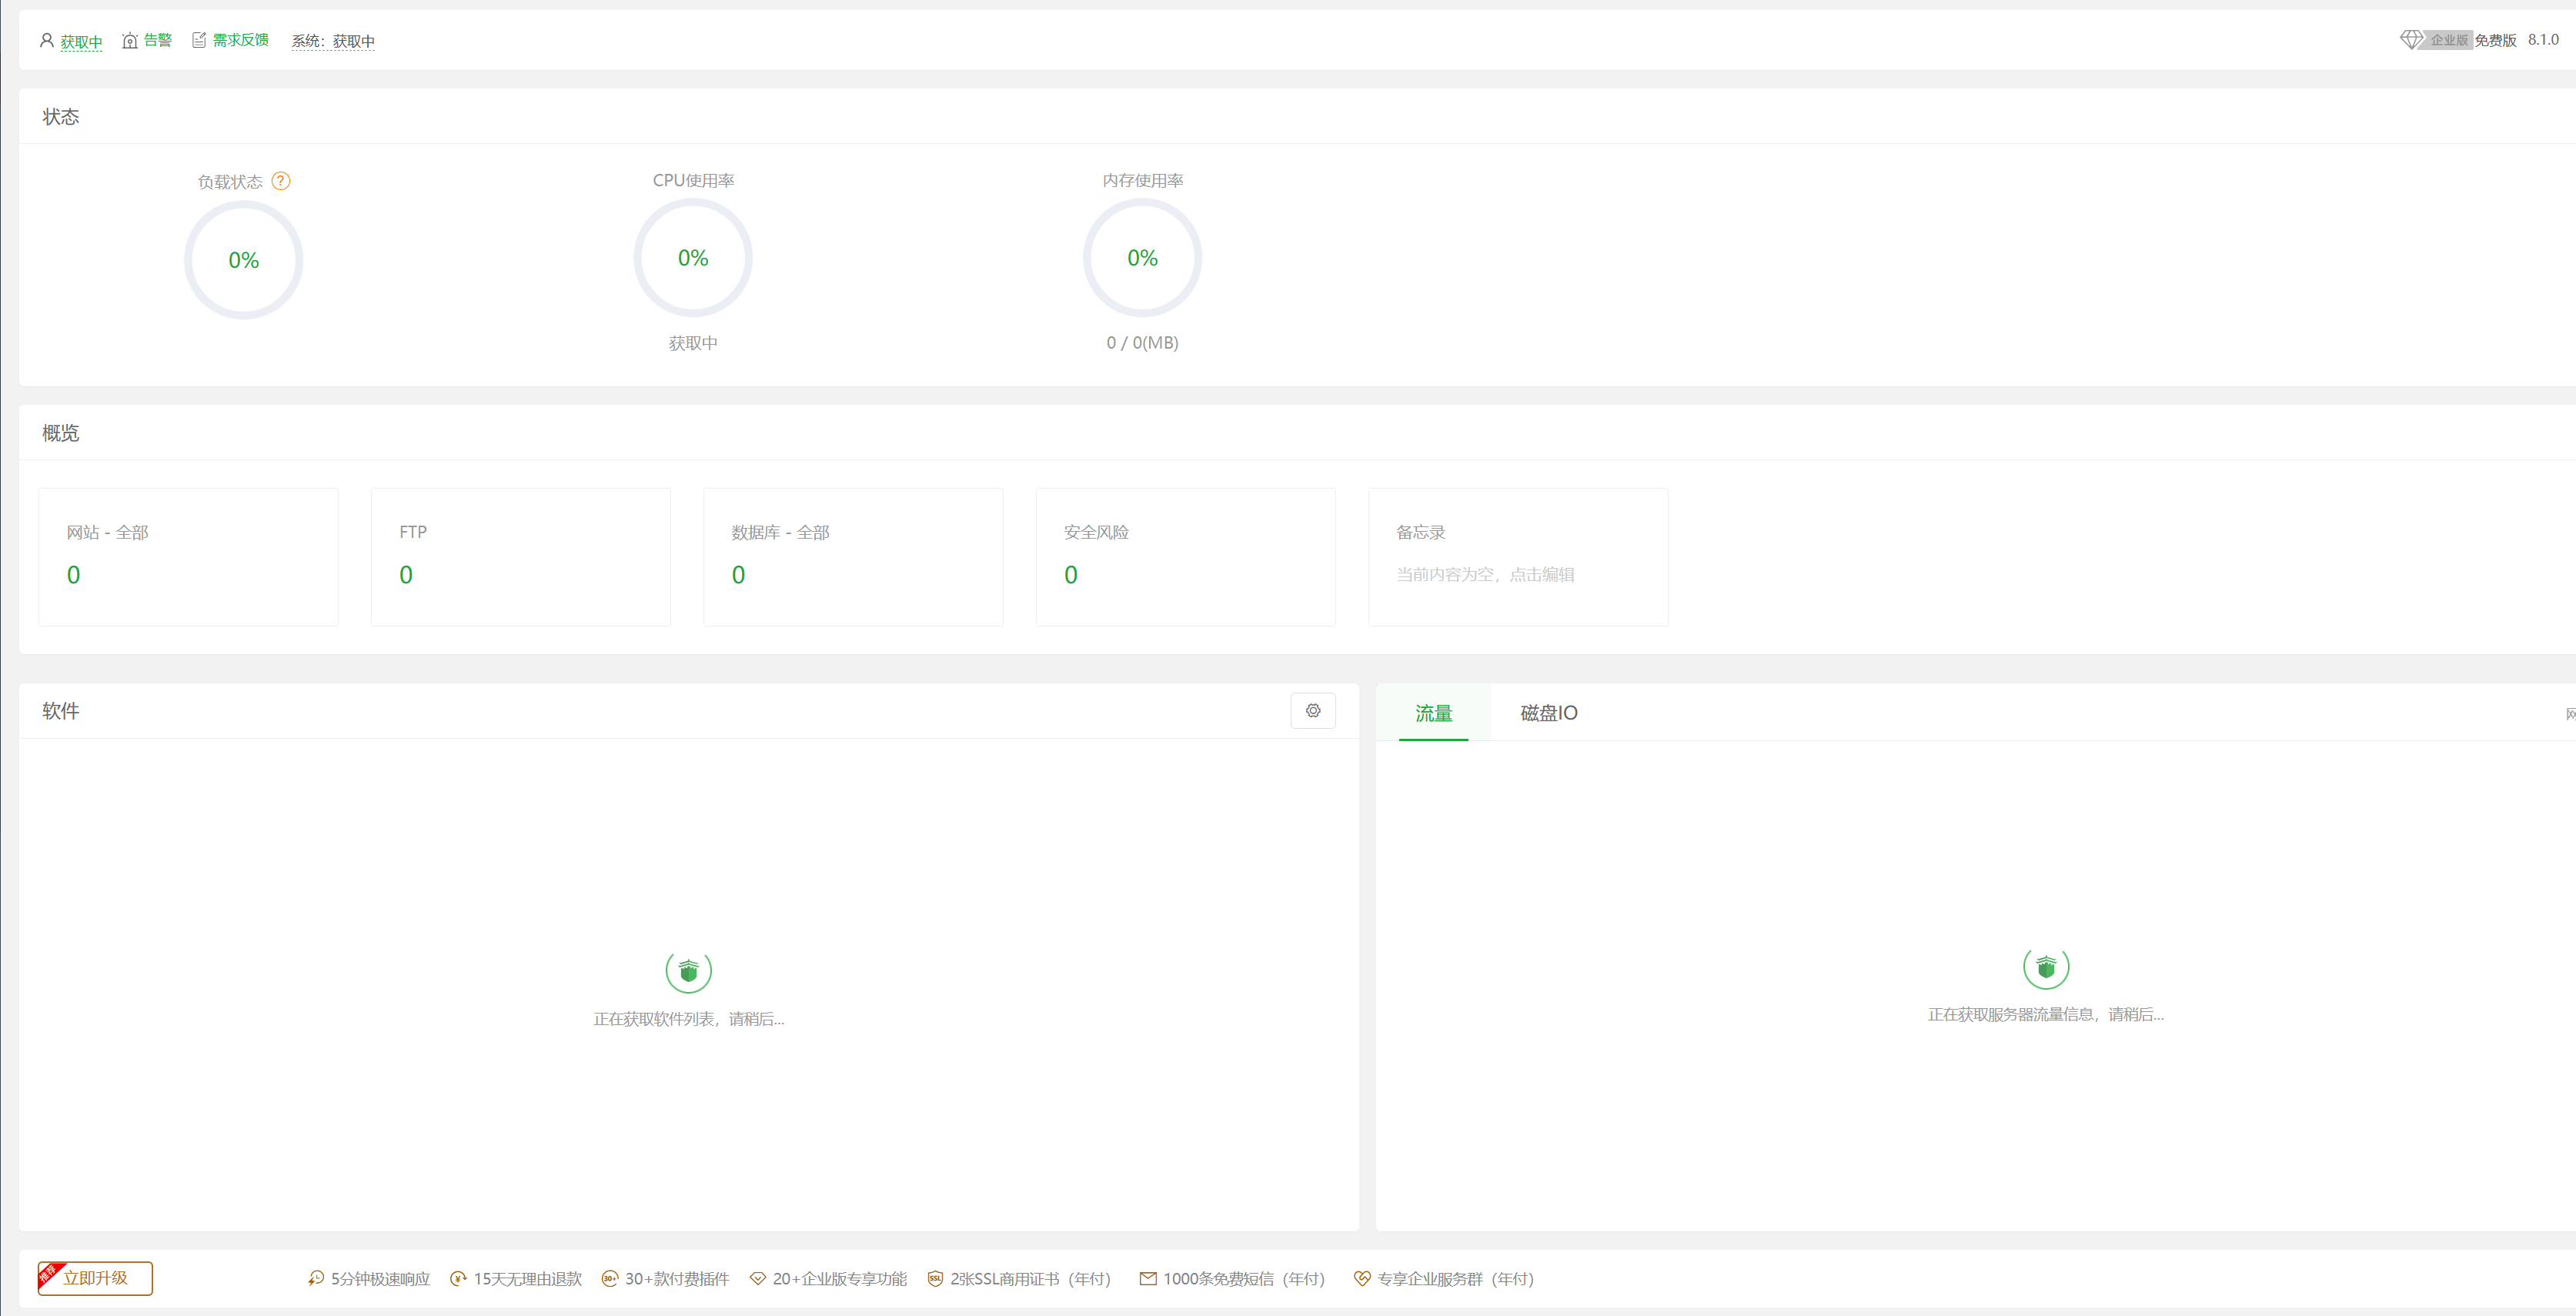Click the 正在获取服务器流量信息 loading message
This screenshot has height=1316, width=2576.
2046,1014
